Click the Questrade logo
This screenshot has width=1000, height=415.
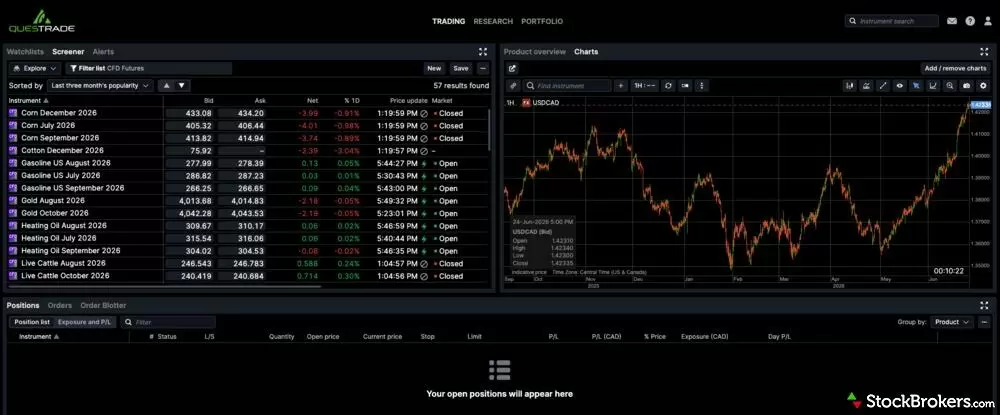point(42,21)
